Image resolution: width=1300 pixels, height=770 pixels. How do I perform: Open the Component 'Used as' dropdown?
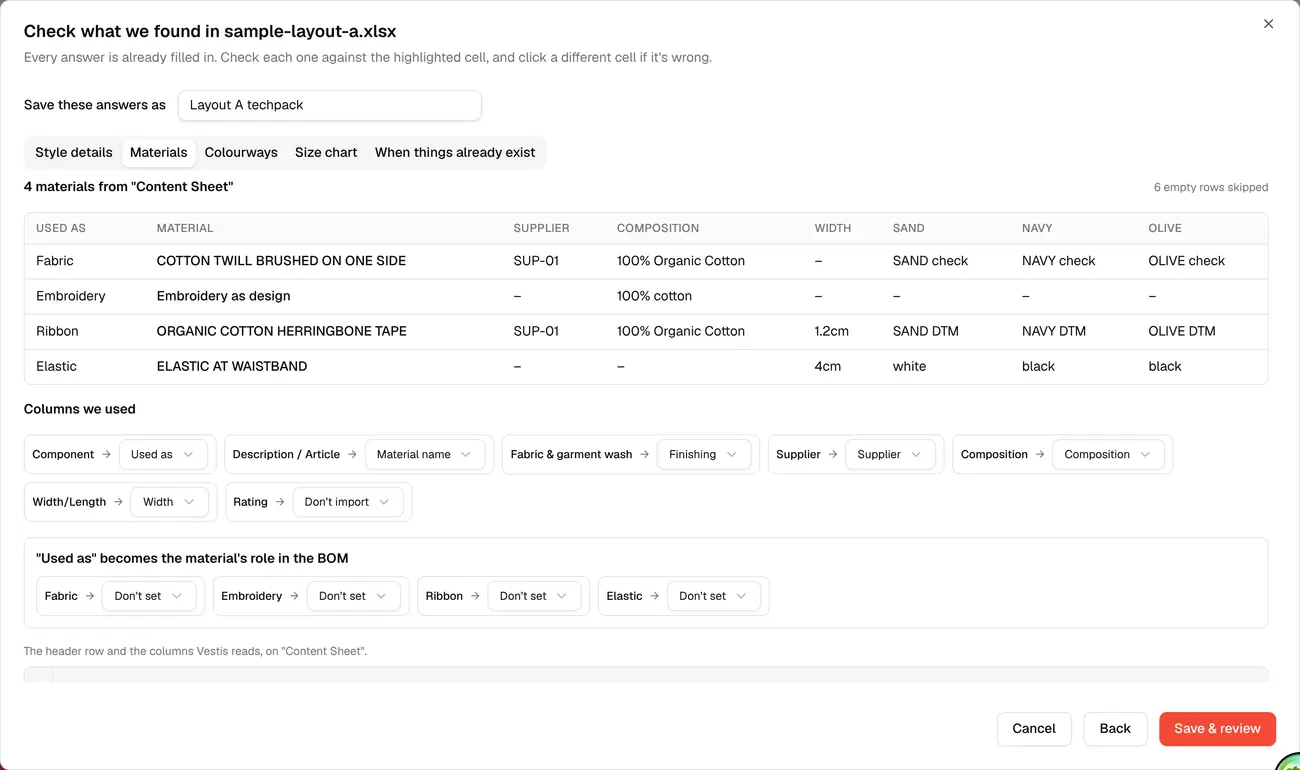(x=163, y=454)
